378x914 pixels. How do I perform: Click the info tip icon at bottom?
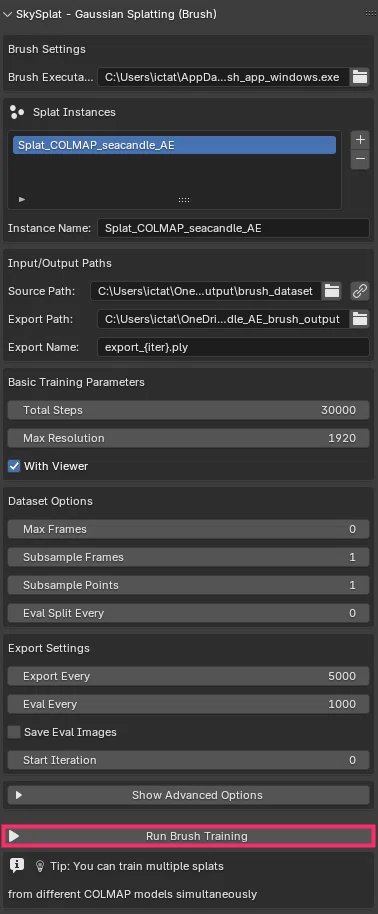17,866
